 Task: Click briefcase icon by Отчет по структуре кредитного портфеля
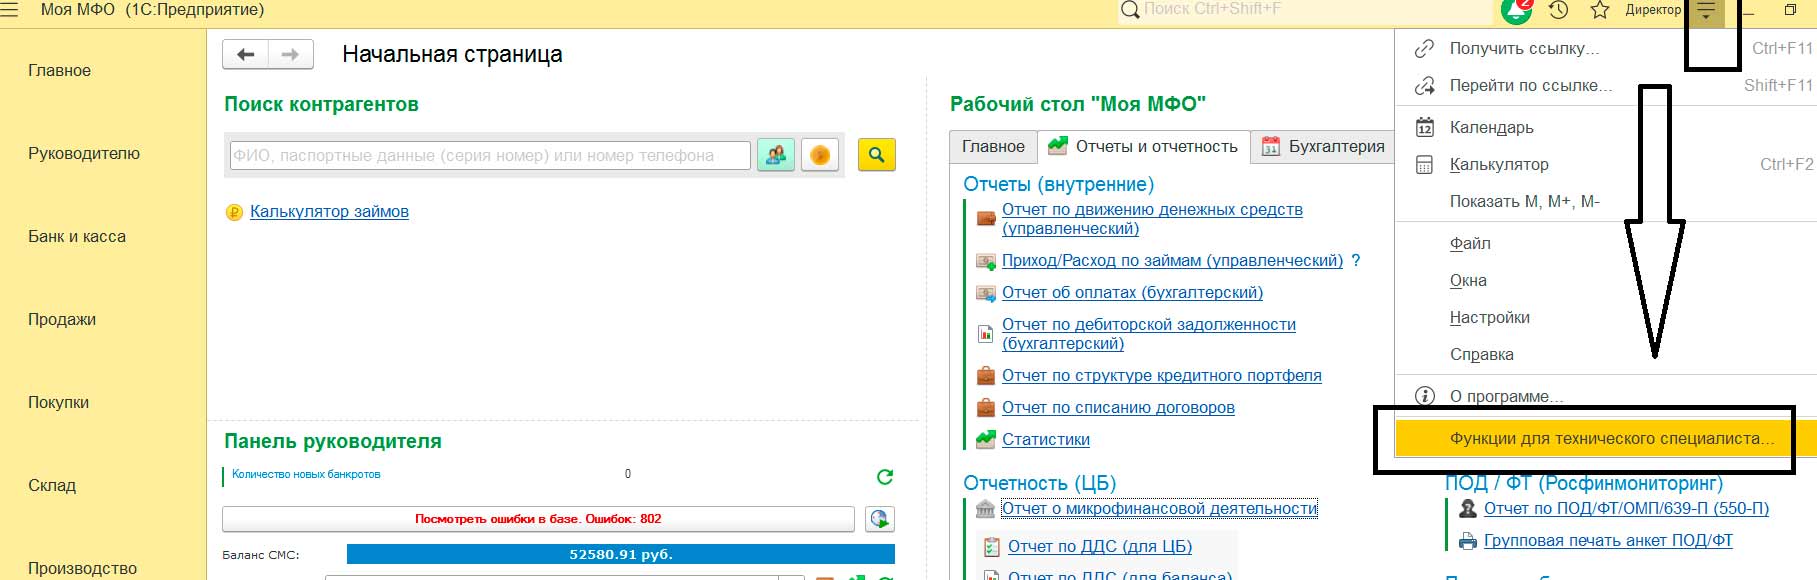tap(986, 376)
